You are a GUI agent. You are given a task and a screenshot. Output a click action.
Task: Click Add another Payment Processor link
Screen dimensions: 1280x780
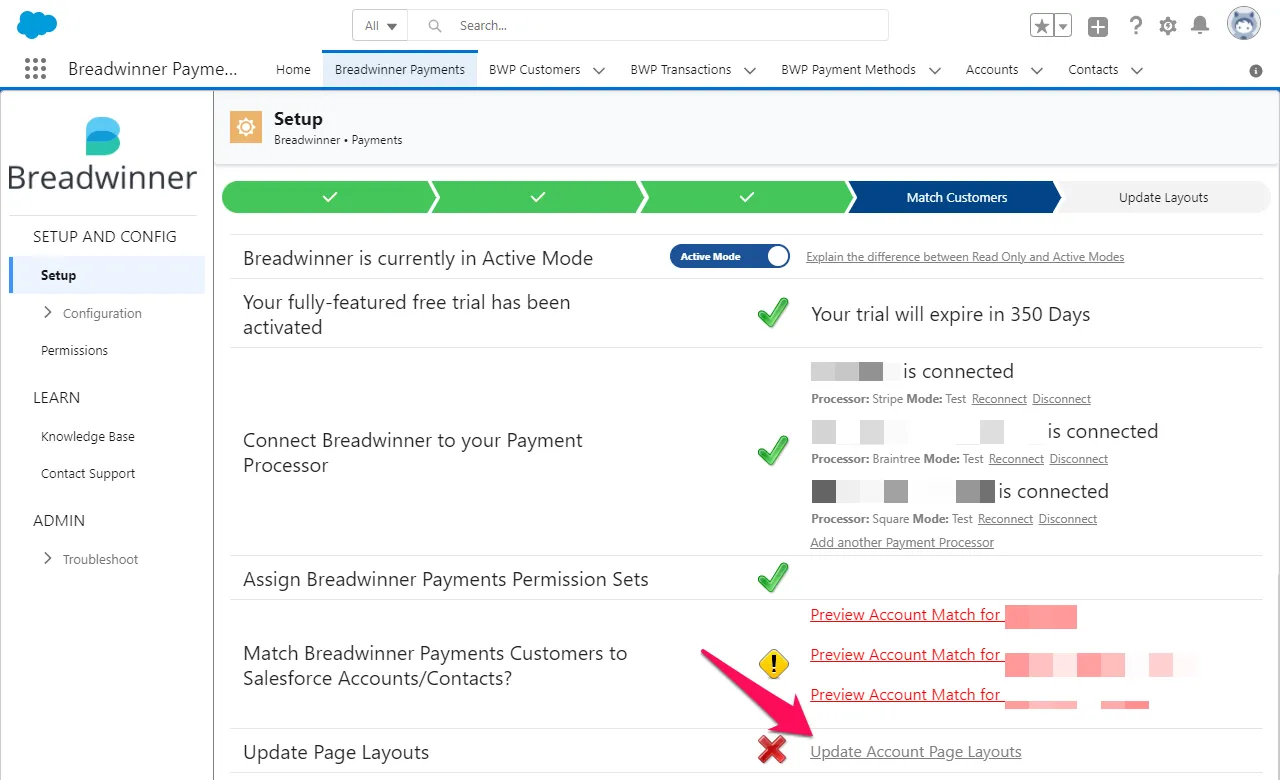(902, 543)
